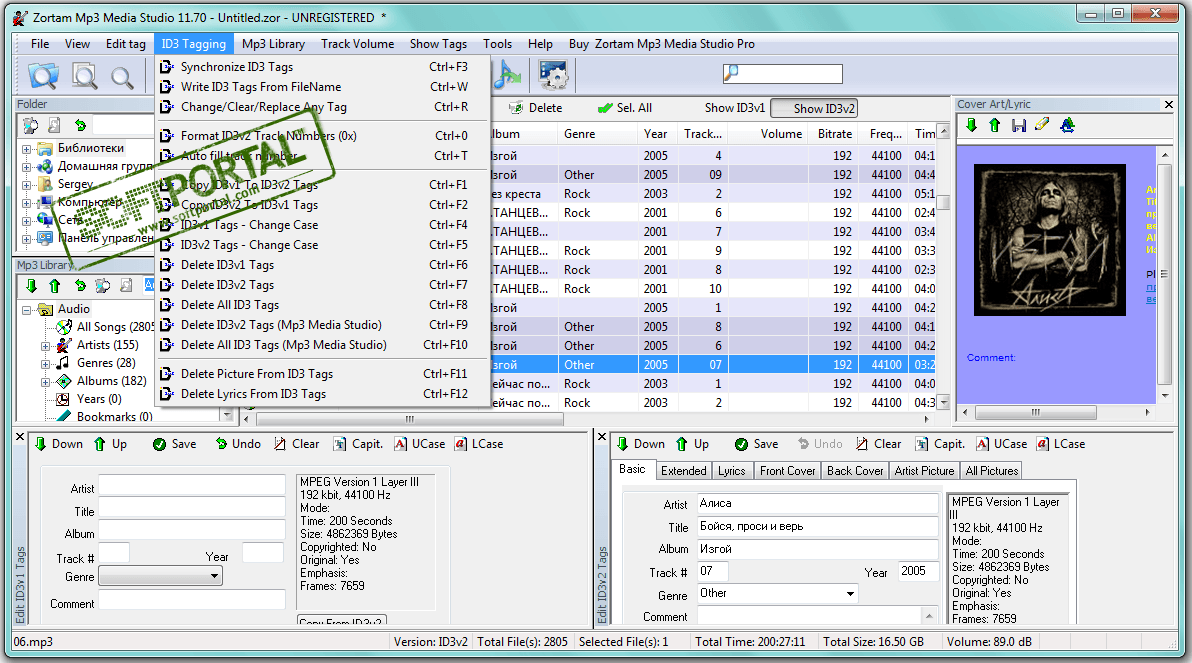Click the toolbar search input box
Image resolution: width=1192 pixels, height=663 pixels.
coord(782,74)
